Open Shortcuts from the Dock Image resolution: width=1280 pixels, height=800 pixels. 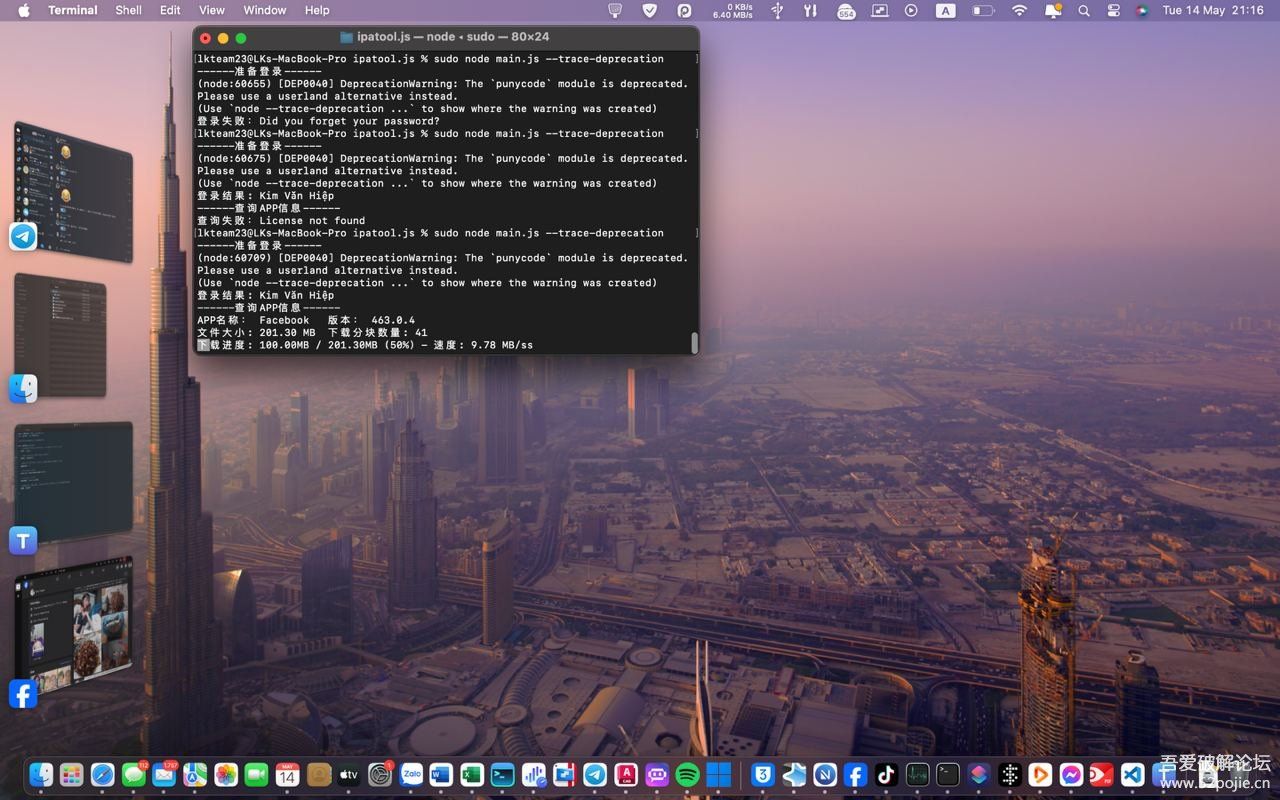tap(979, 774)
